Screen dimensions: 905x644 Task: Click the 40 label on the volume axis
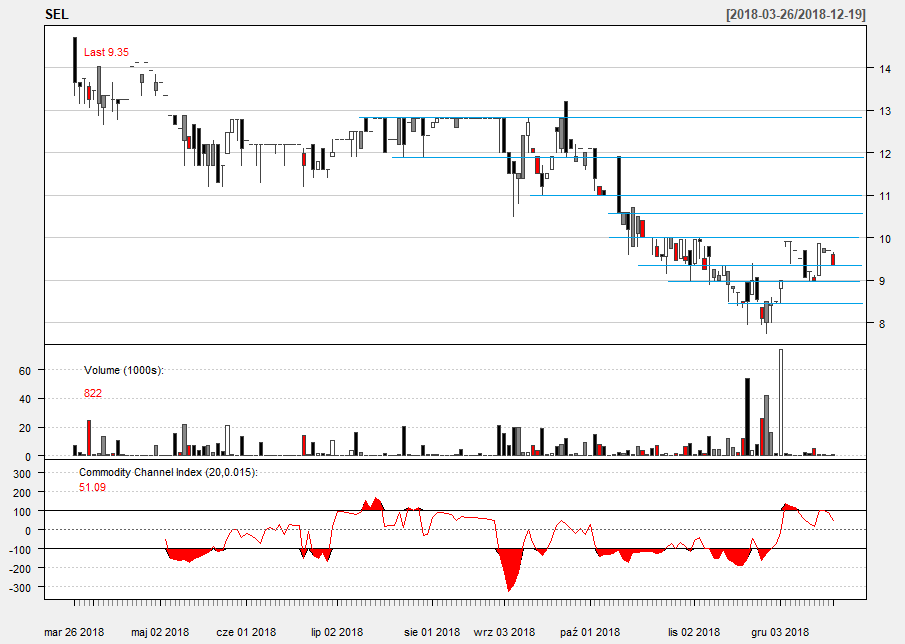tap(24, 399)
